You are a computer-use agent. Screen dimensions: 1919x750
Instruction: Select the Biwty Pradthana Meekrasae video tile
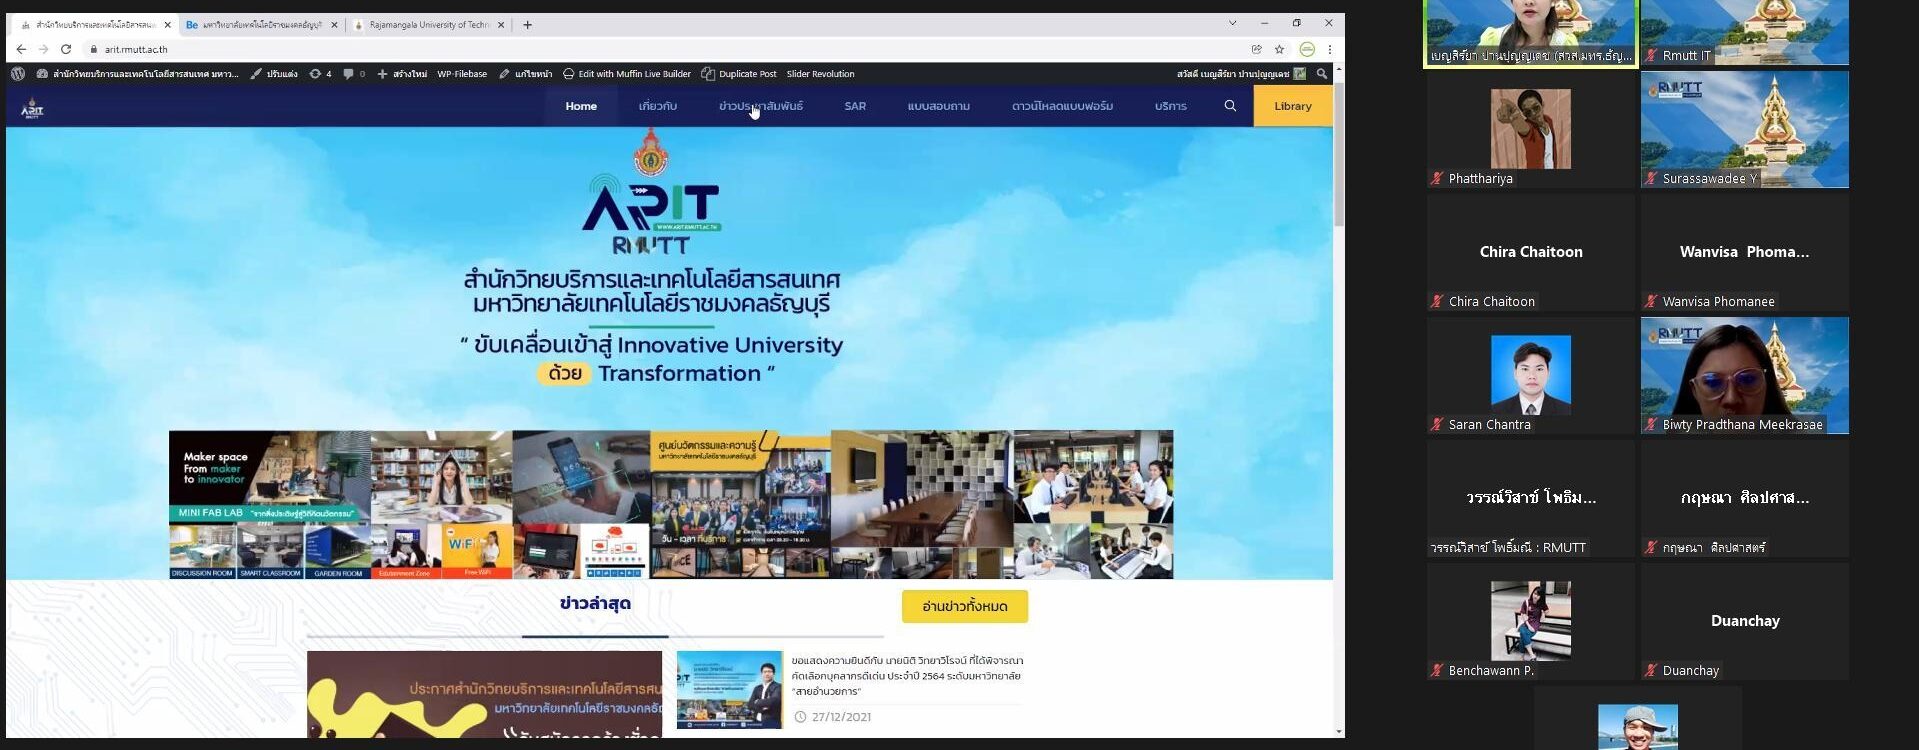tap(1744, 375)
